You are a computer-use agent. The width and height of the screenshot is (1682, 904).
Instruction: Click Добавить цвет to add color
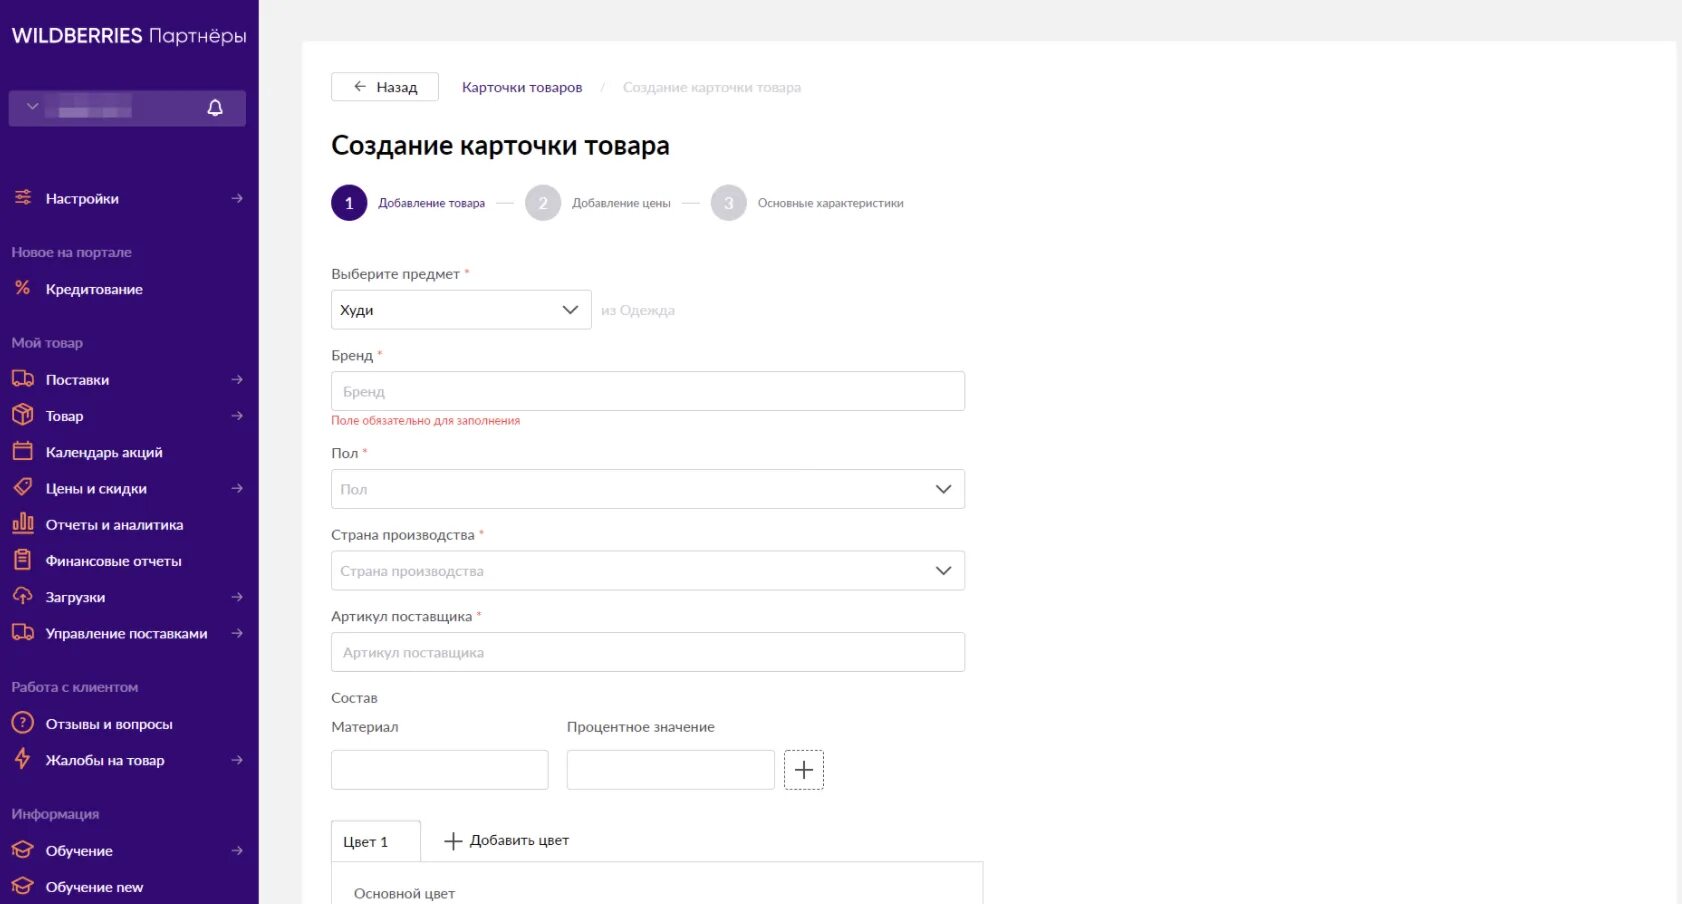click(507, 841)
